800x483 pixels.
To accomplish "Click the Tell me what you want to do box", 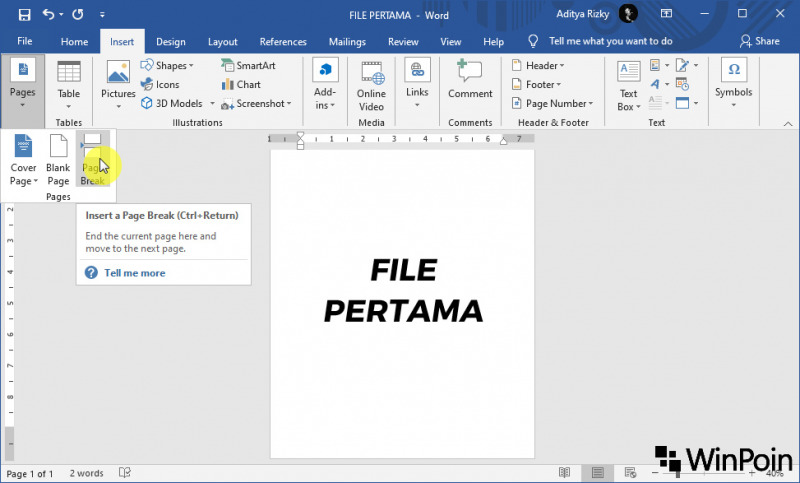I will 610,41.
